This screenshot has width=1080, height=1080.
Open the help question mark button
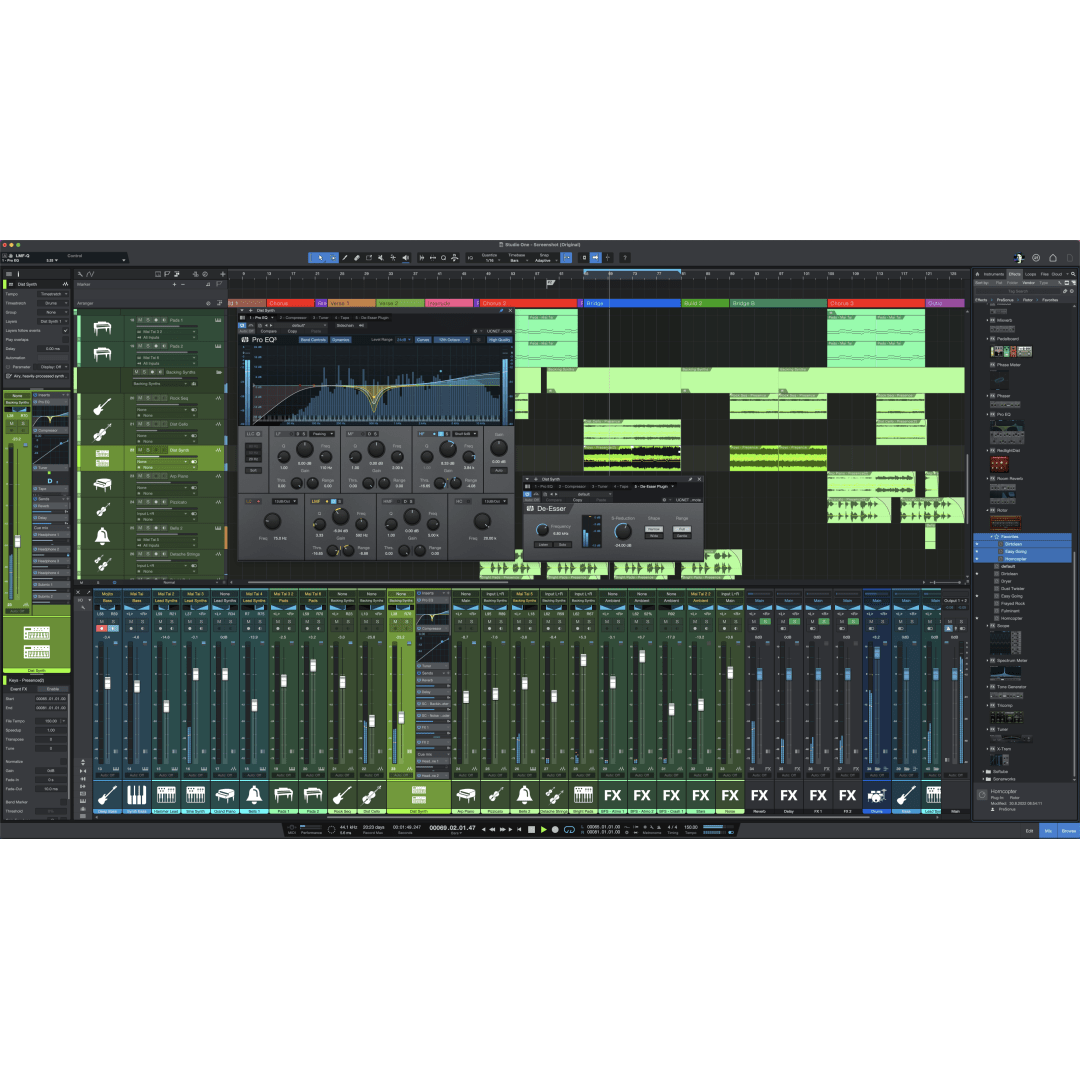(625, 258)
